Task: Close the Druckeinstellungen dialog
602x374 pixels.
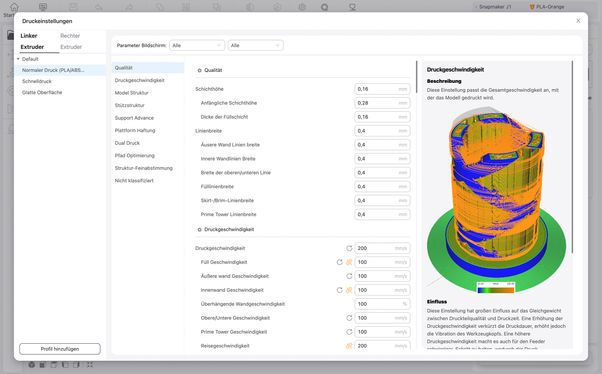Action: click(578, 21)
